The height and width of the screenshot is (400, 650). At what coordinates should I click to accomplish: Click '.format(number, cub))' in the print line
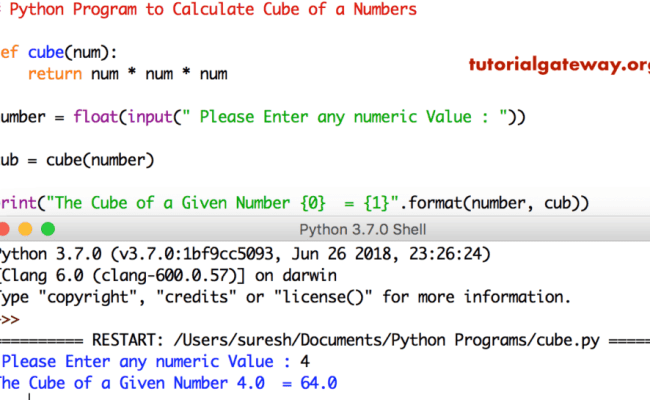[494, 203]
